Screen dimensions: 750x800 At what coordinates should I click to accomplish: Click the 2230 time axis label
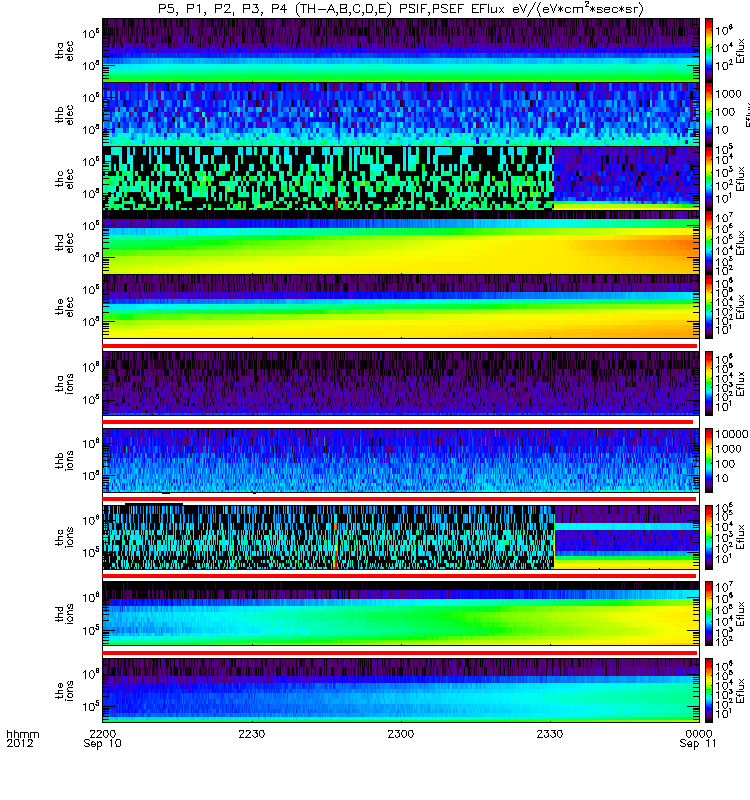(x=252, y=734)
